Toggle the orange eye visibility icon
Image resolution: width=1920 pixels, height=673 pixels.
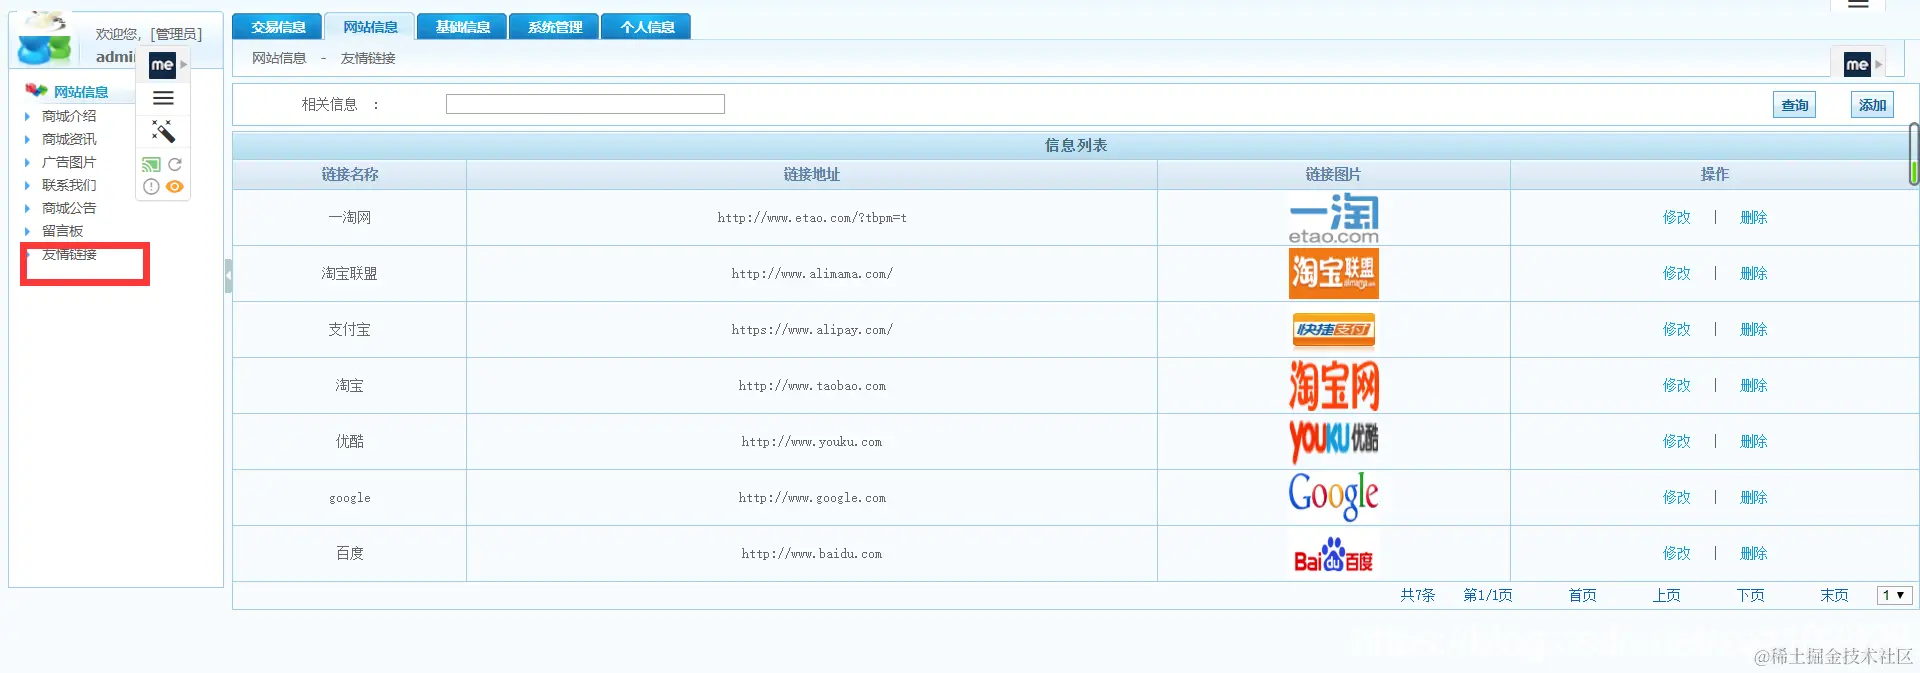point(175,187)
